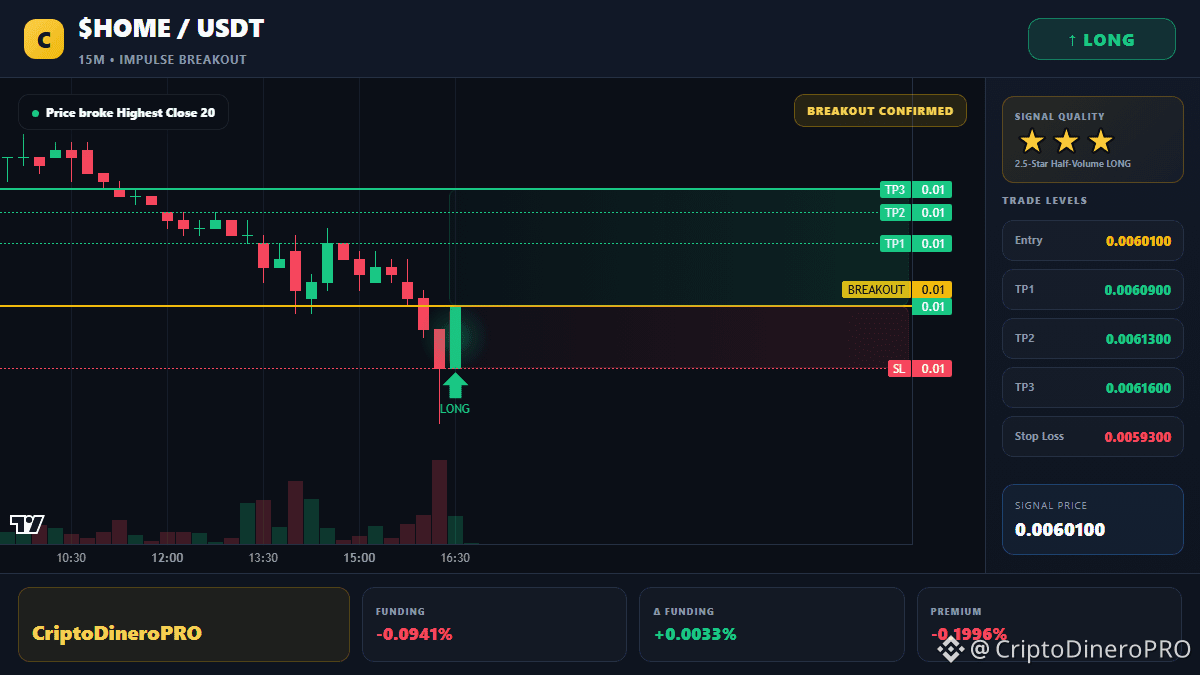Click the tallest red volume bar

point(438,502)
